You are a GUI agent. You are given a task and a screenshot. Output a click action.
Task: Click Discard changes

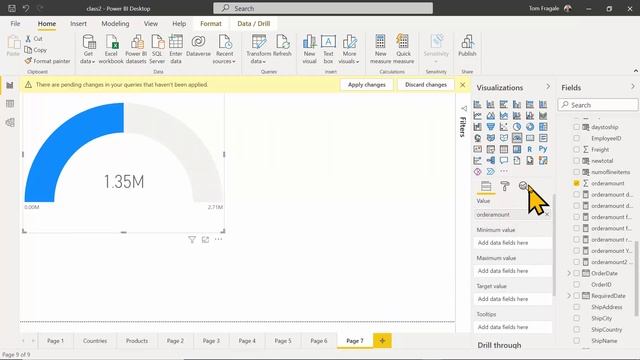[x=426, y=85]
